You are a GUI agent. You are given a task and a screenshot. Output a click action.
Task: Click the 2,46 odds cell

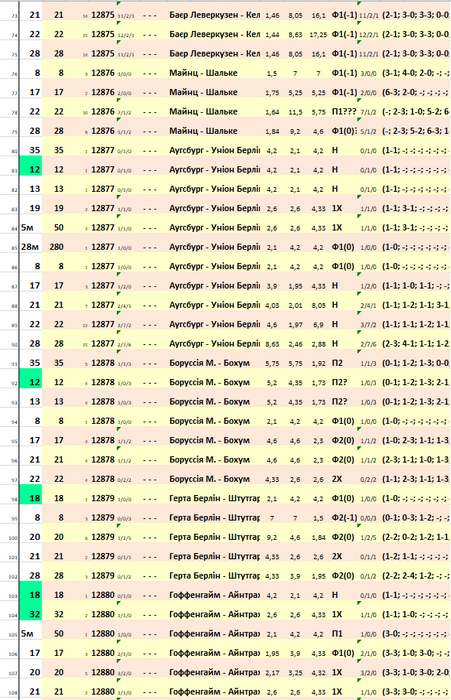[295, 344]
